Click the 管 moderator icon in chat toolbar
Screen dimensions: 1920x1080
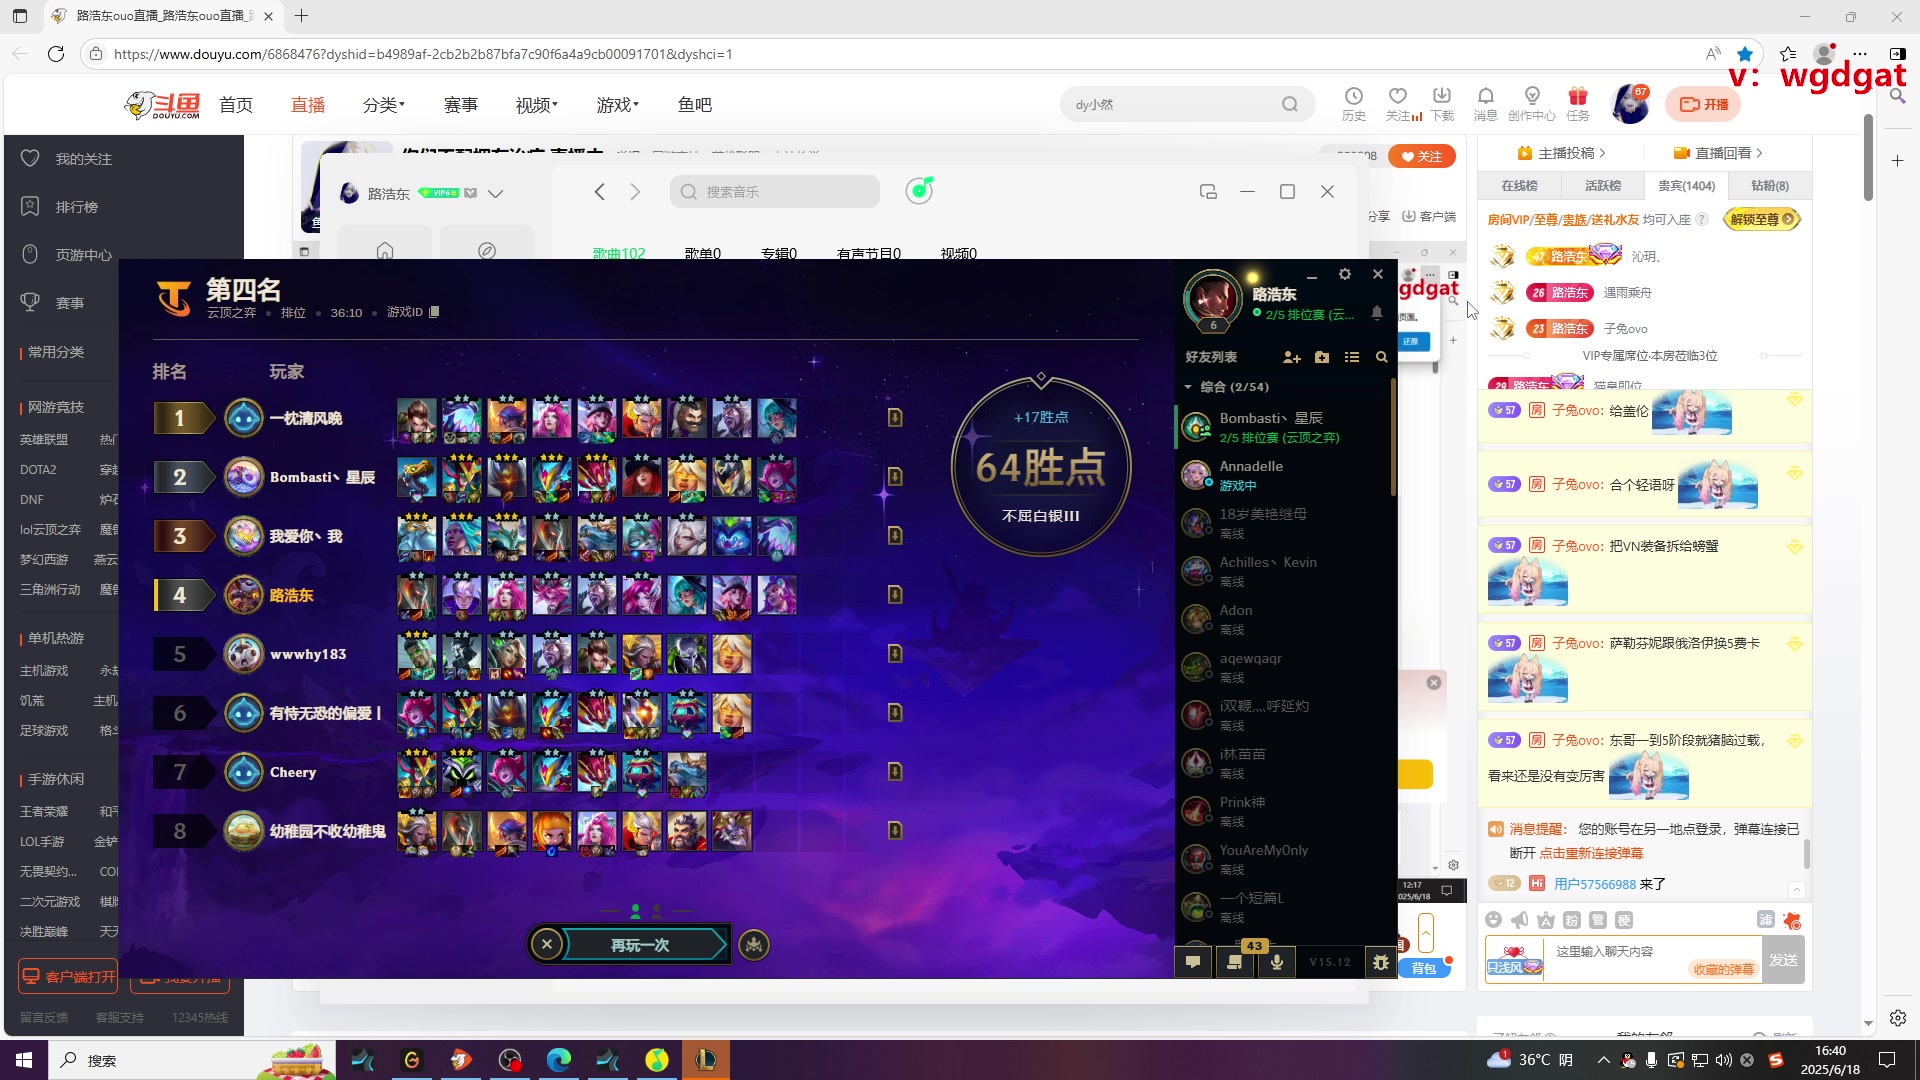click(x=1598, y=920)
